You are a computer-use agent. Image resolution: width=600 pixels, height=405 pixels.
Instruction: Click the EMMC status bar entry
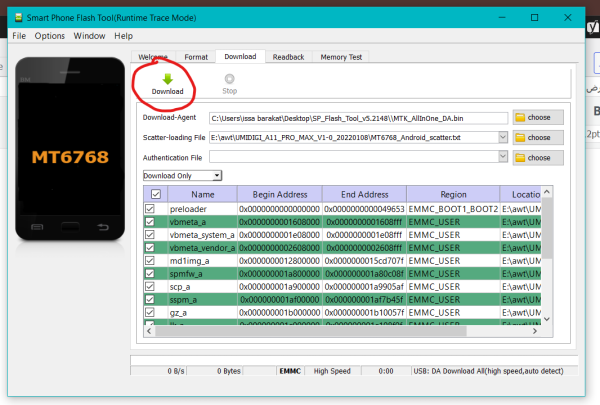point(290,371)
